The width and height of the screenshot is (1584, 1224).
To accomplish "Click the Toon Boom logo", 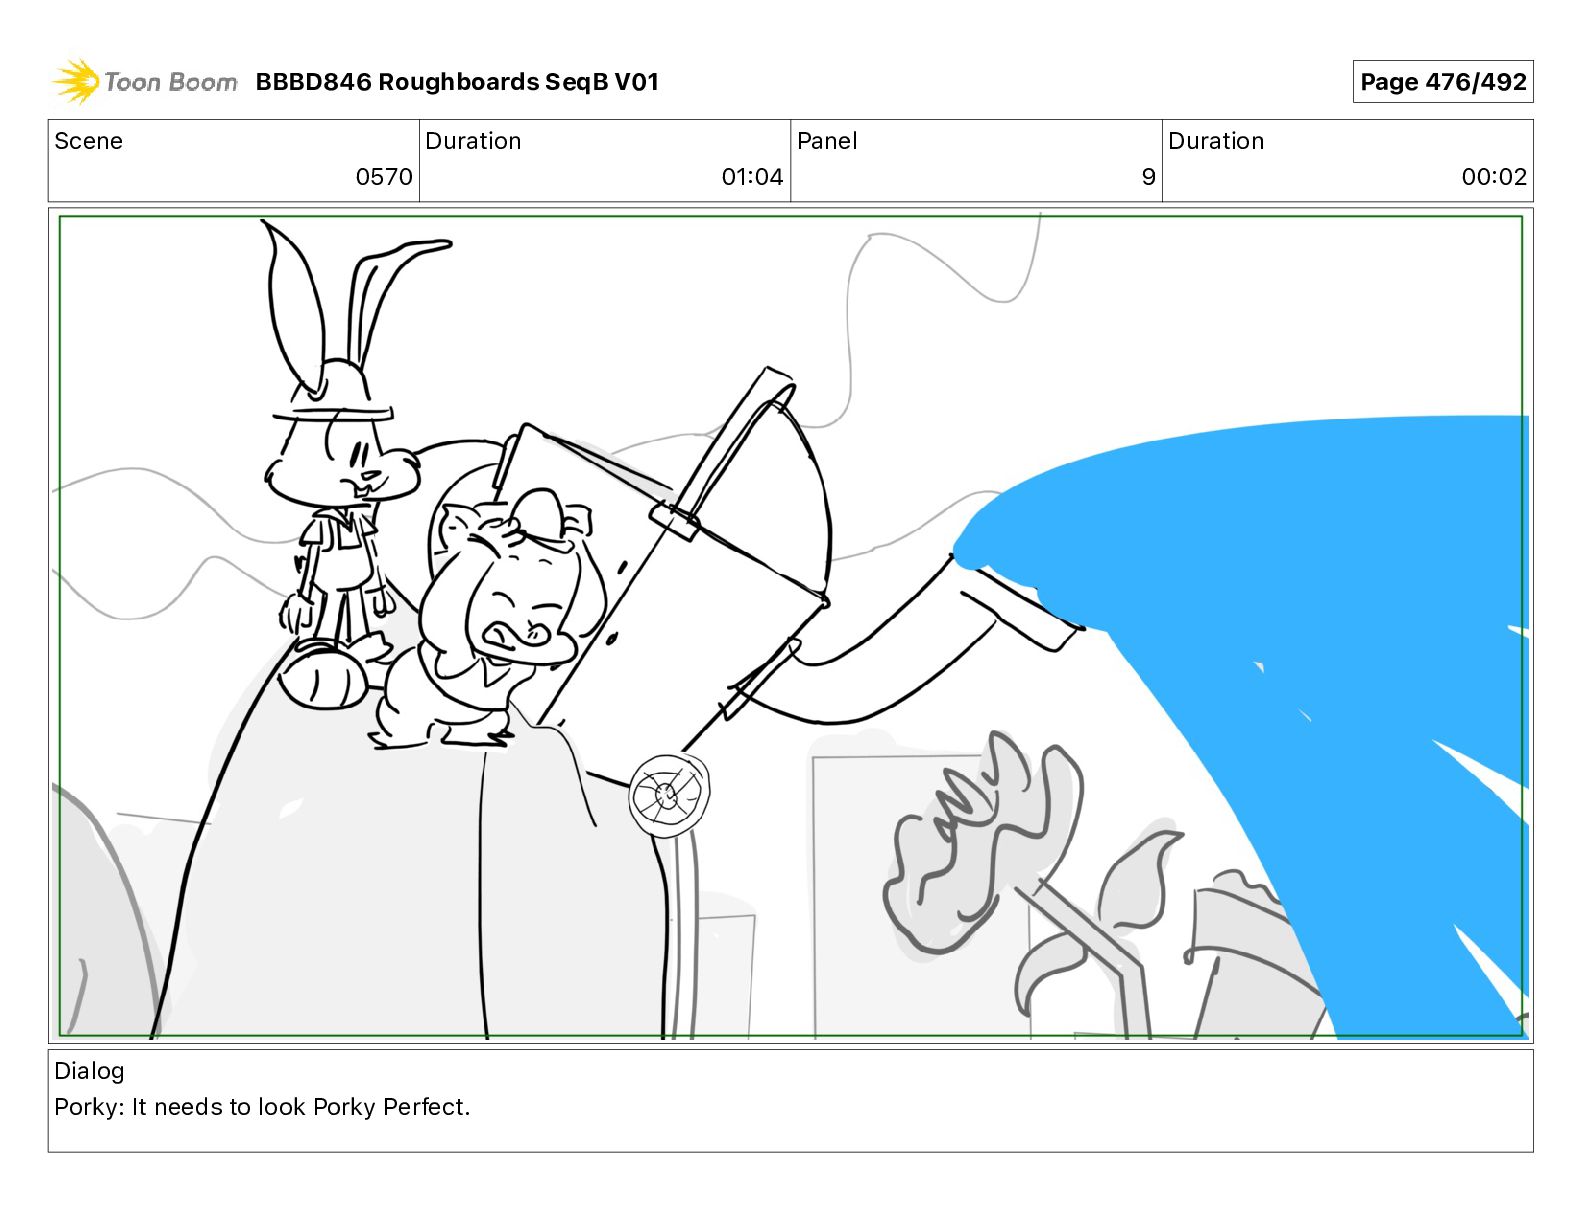I will pos(145,81).
